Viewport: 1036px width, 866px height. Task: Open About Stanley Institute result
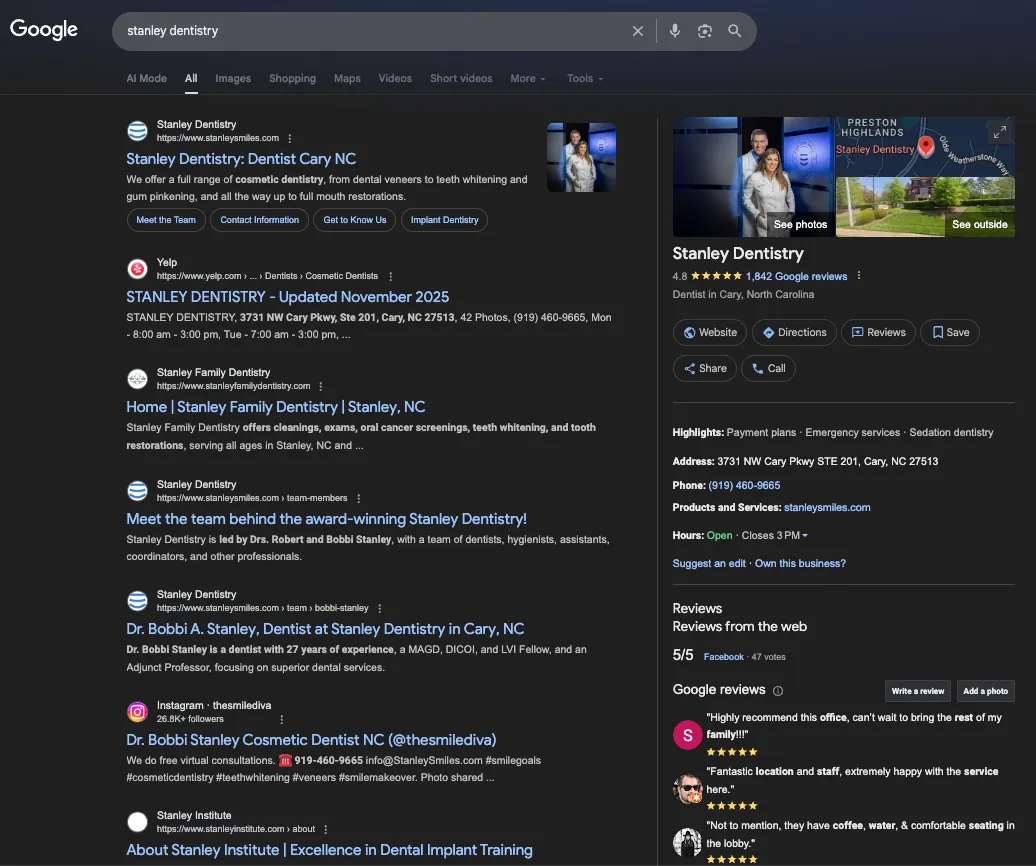click(329, 850)
